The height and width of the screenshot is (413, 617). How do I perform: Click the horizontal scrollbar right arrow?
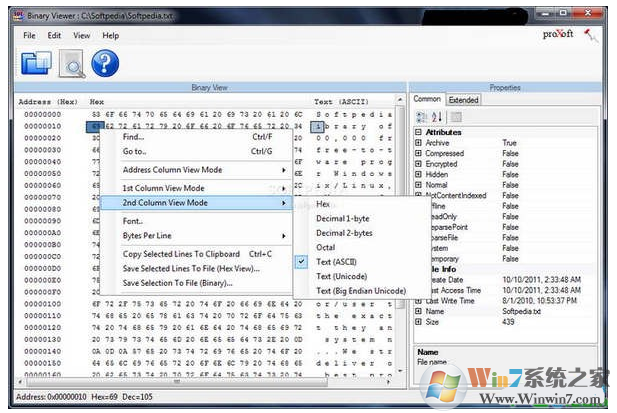[x=389, y=382]
